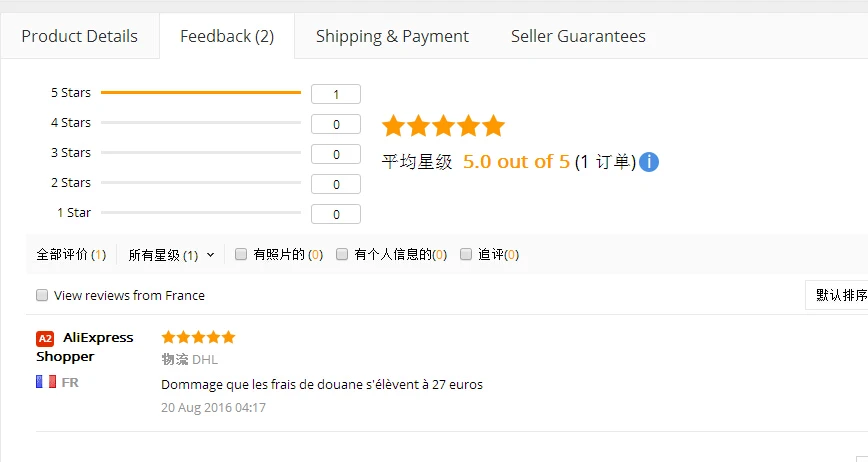The image size is (868, 462).
Task: Click the 全部评价 all reviews filter
Action: pos(71,255)
